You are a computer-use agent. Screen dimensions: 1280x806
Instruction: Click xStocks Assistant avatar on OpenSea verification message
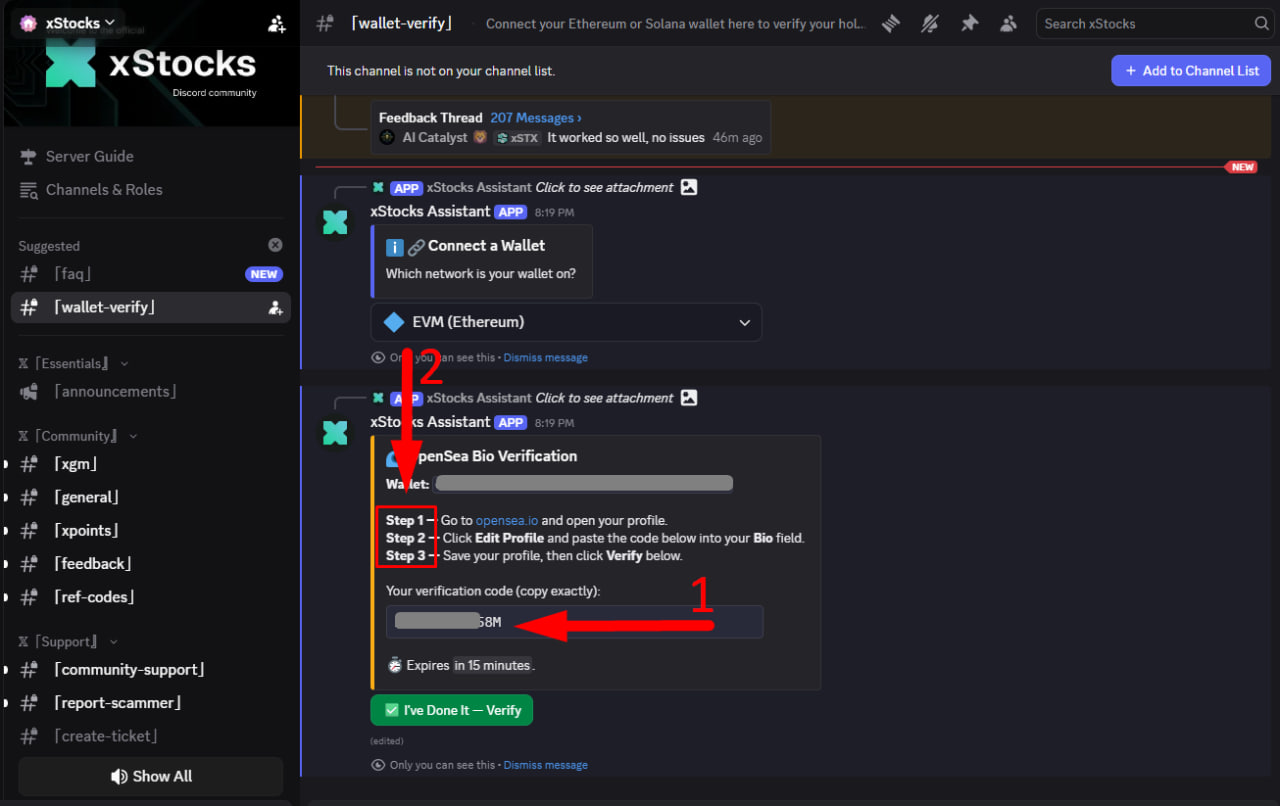point(335,433)
